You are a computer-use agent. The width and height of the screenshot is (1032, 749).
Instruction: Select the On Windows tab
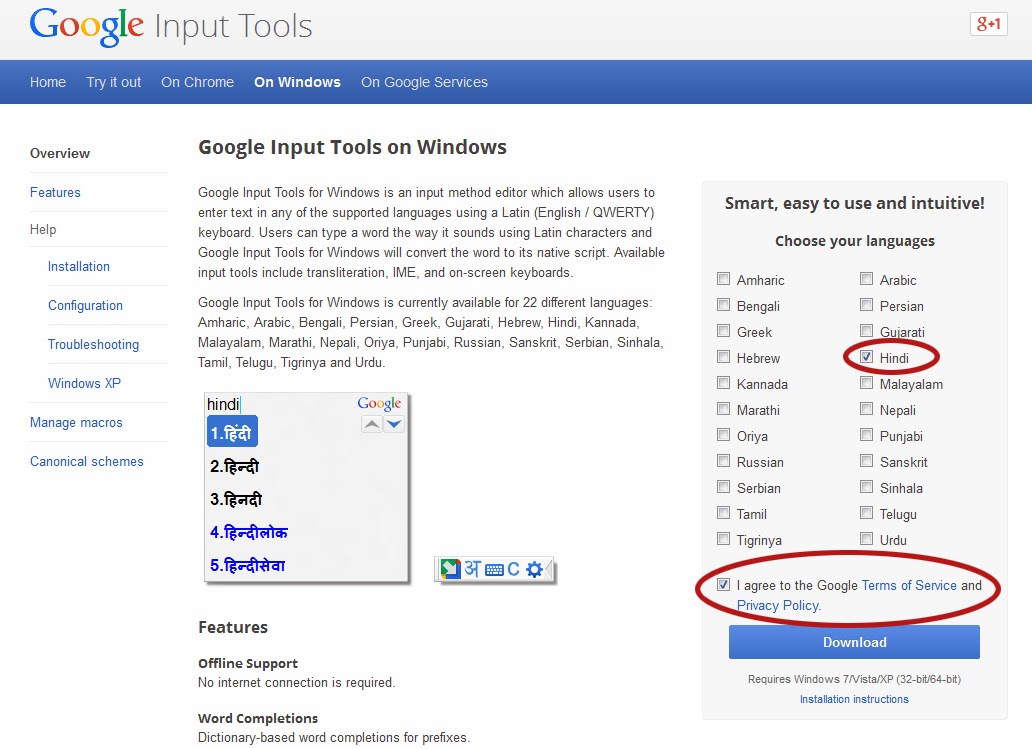tap(297, 82)
